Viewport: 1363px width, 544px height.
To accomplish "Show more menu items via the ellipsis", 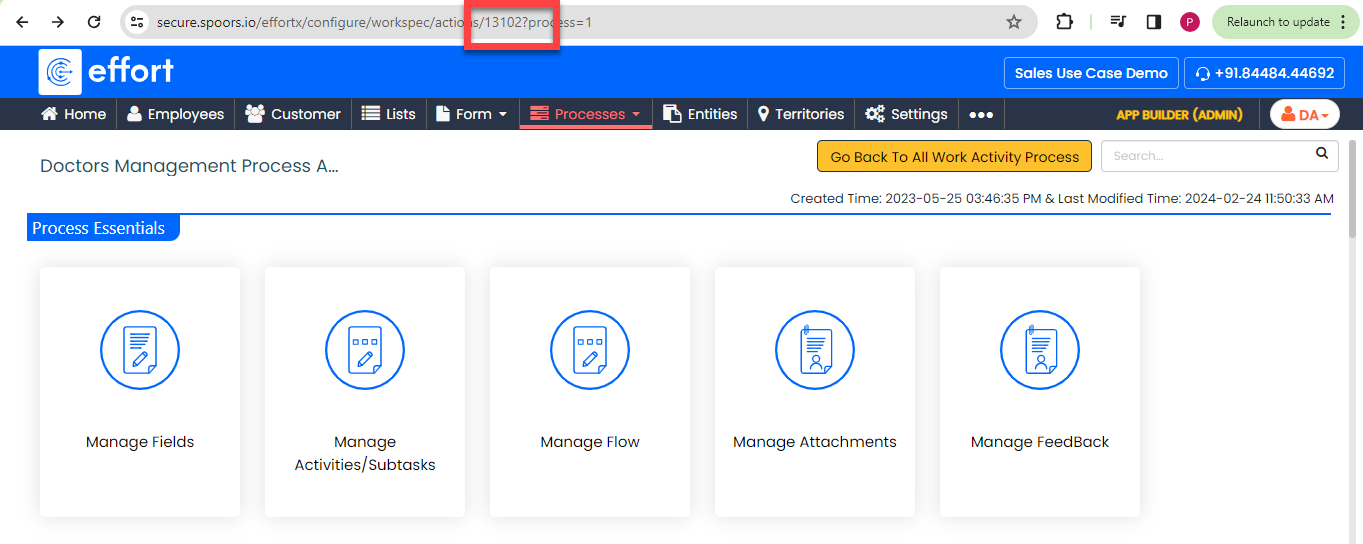I will [x=981, y=115].
